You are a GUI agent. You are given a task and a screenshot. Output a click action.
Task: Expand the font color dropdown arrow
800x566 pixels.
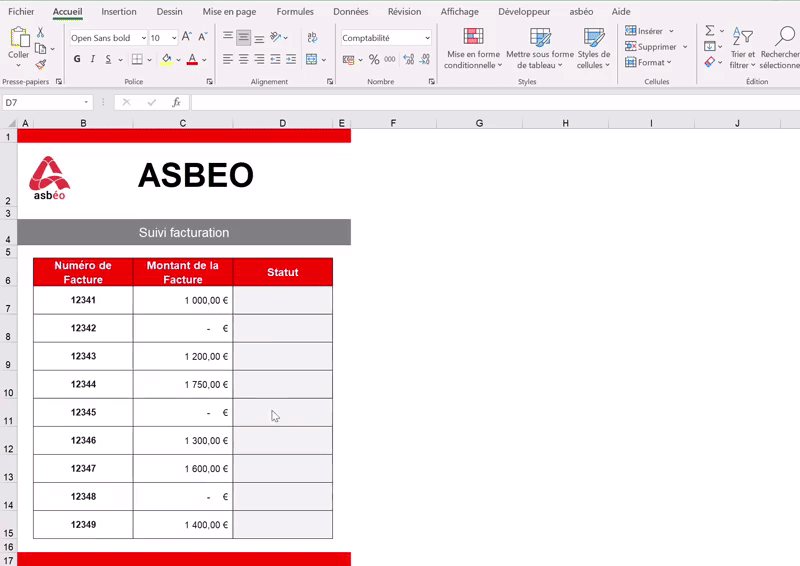204,60
